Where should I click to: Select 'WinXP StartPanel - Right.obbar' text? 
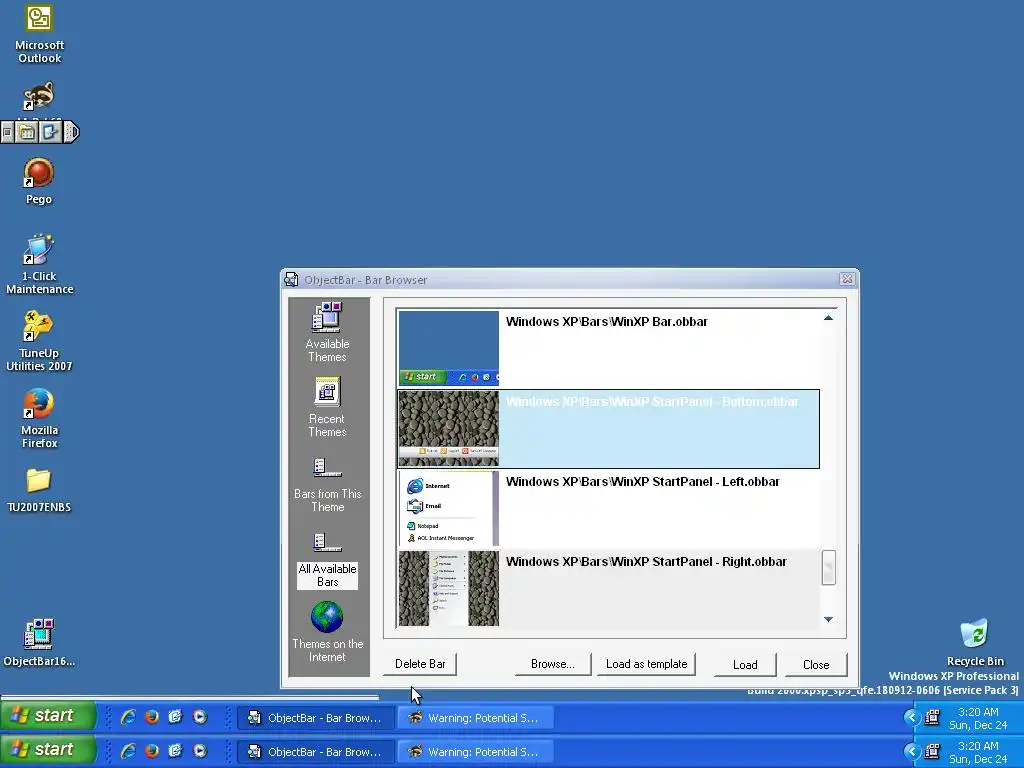pos(697,562)
